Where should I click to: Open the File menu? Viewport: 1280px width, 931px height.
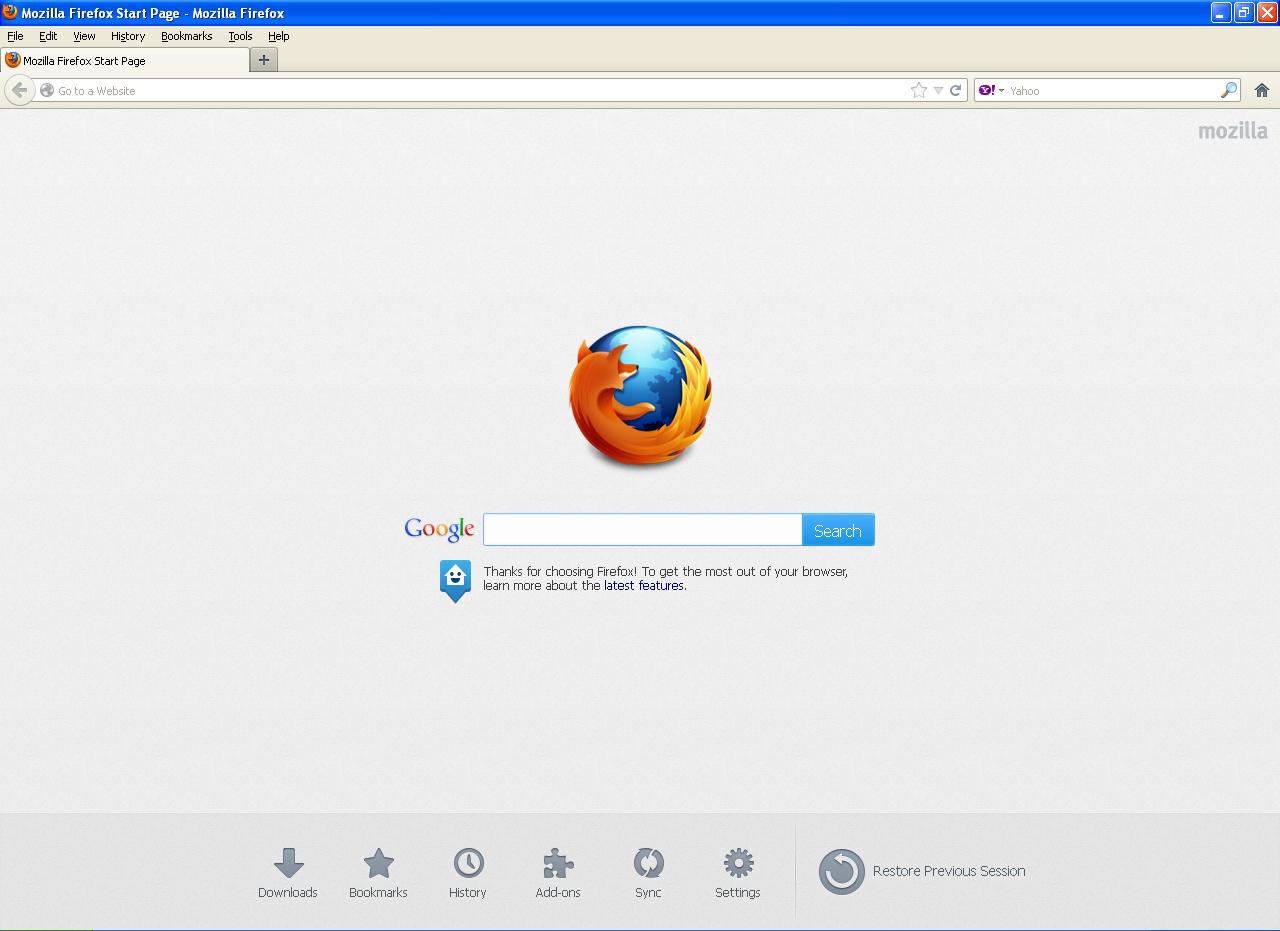coord(15,36)
